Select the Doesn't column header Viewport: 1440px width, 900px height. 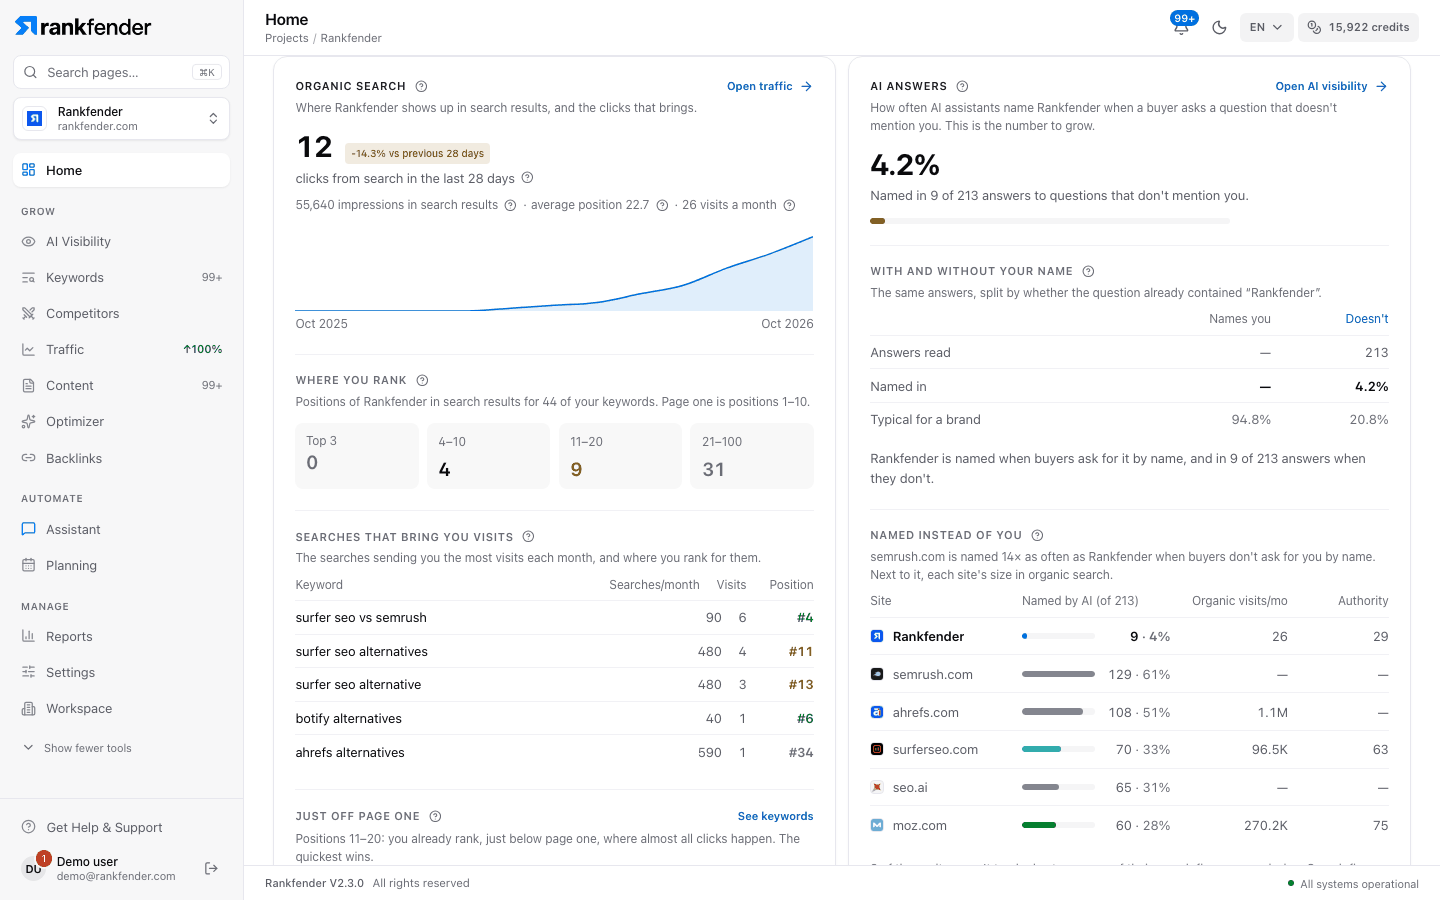click(x=1366, y=319)
